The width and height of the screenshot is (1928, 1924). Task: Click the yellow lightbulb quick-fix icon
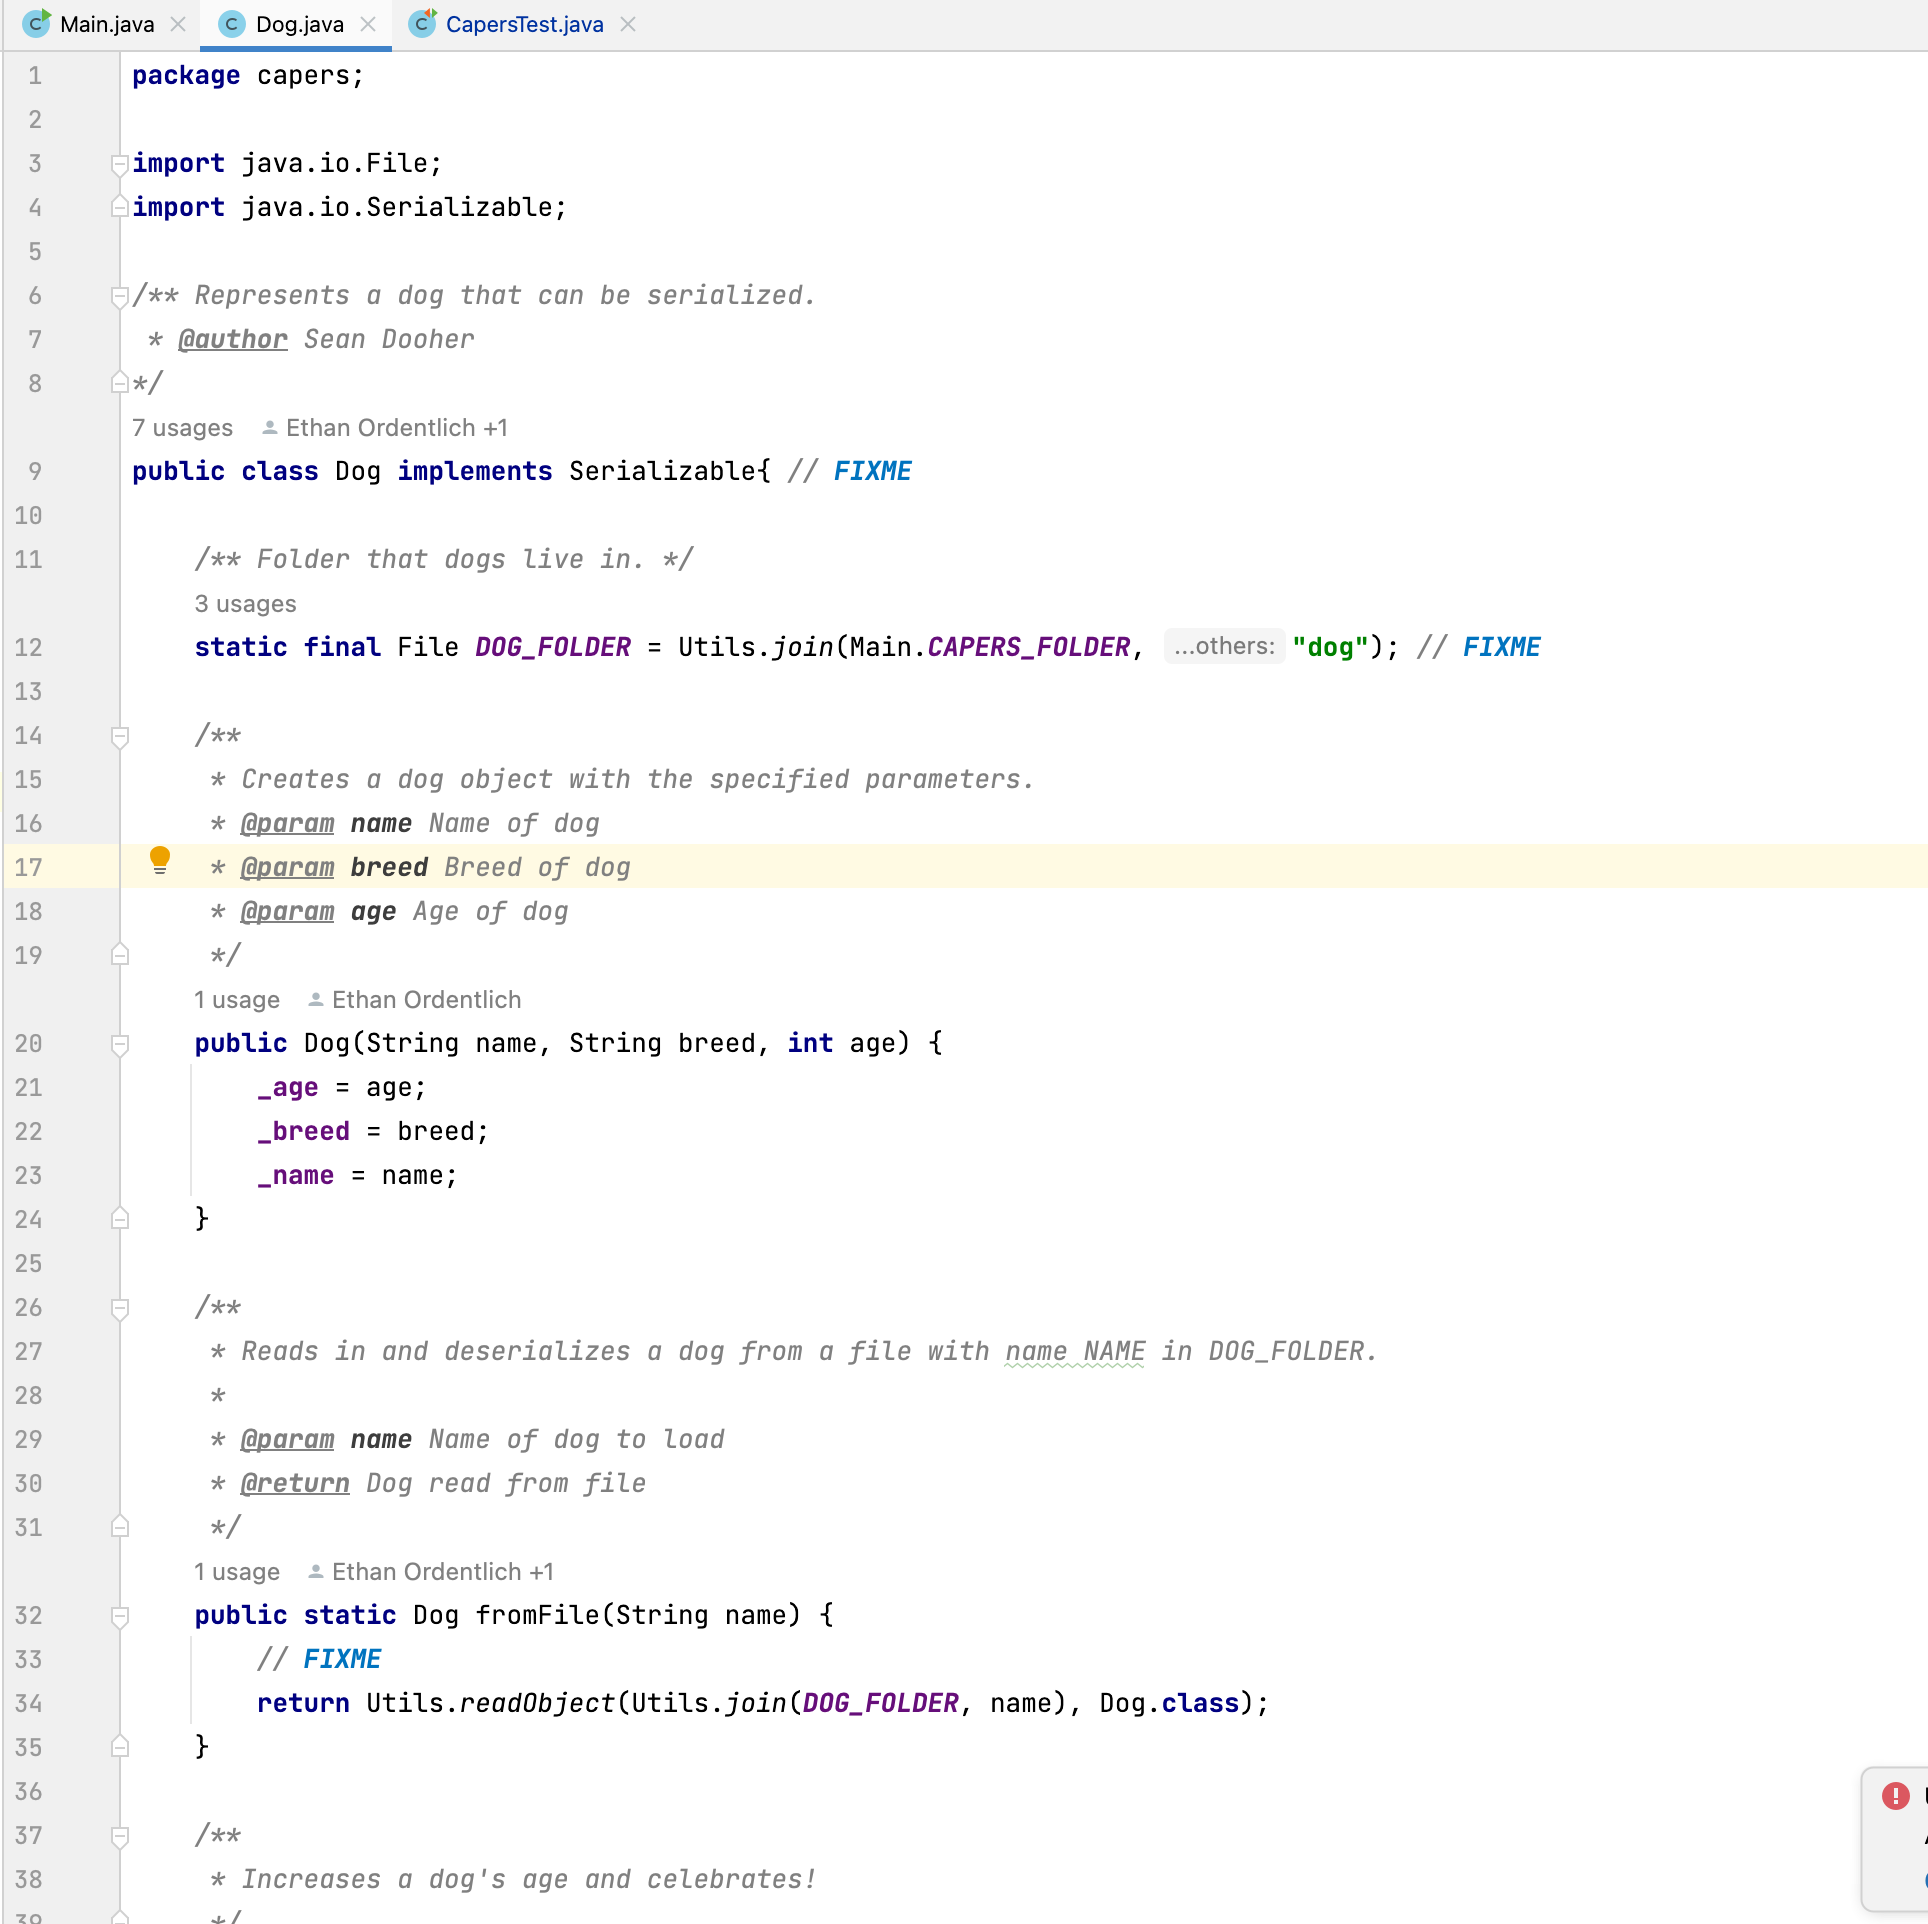click(x=160, y=859)
